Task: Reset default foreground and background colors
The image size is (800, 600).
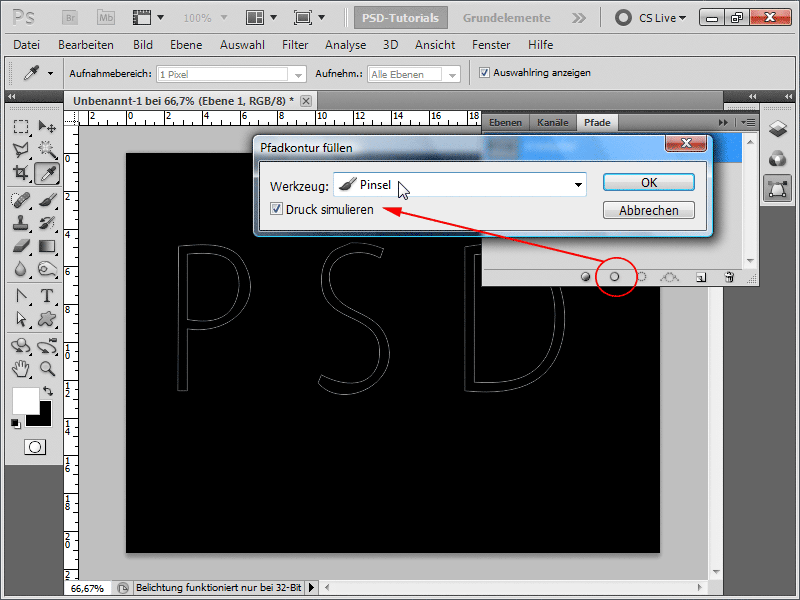Action: pos(16,423)
